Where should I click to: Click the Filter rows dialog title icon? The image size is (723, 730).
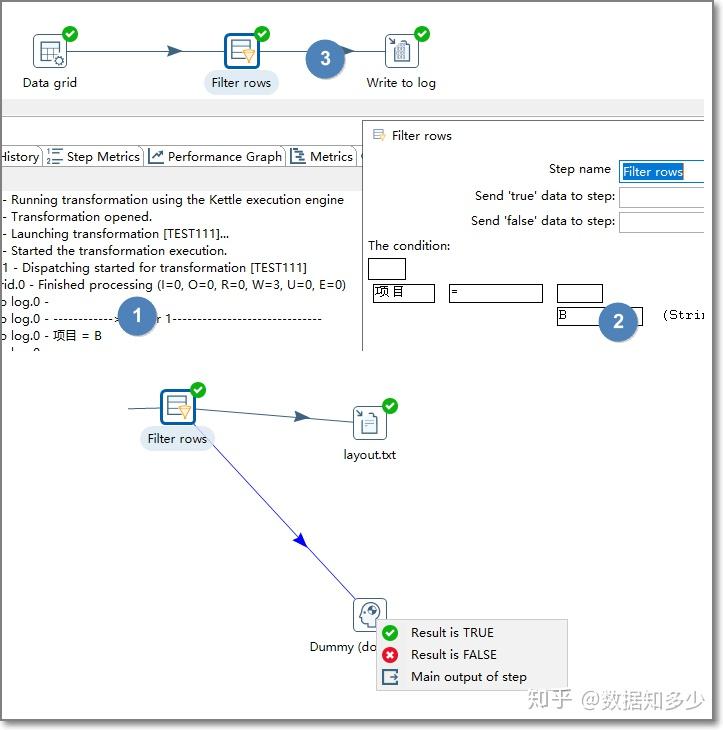379,135
